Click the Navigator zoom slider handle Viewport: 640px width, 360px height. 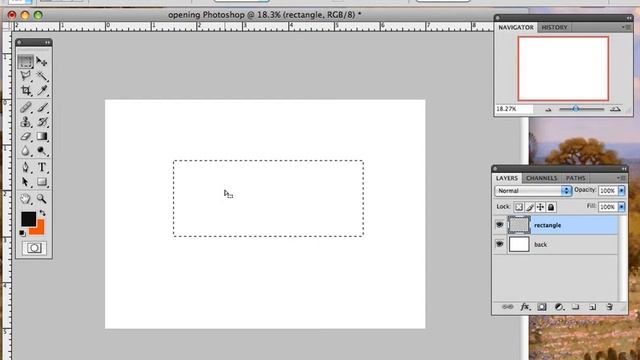pyautogui.click(x=576, y=109)
